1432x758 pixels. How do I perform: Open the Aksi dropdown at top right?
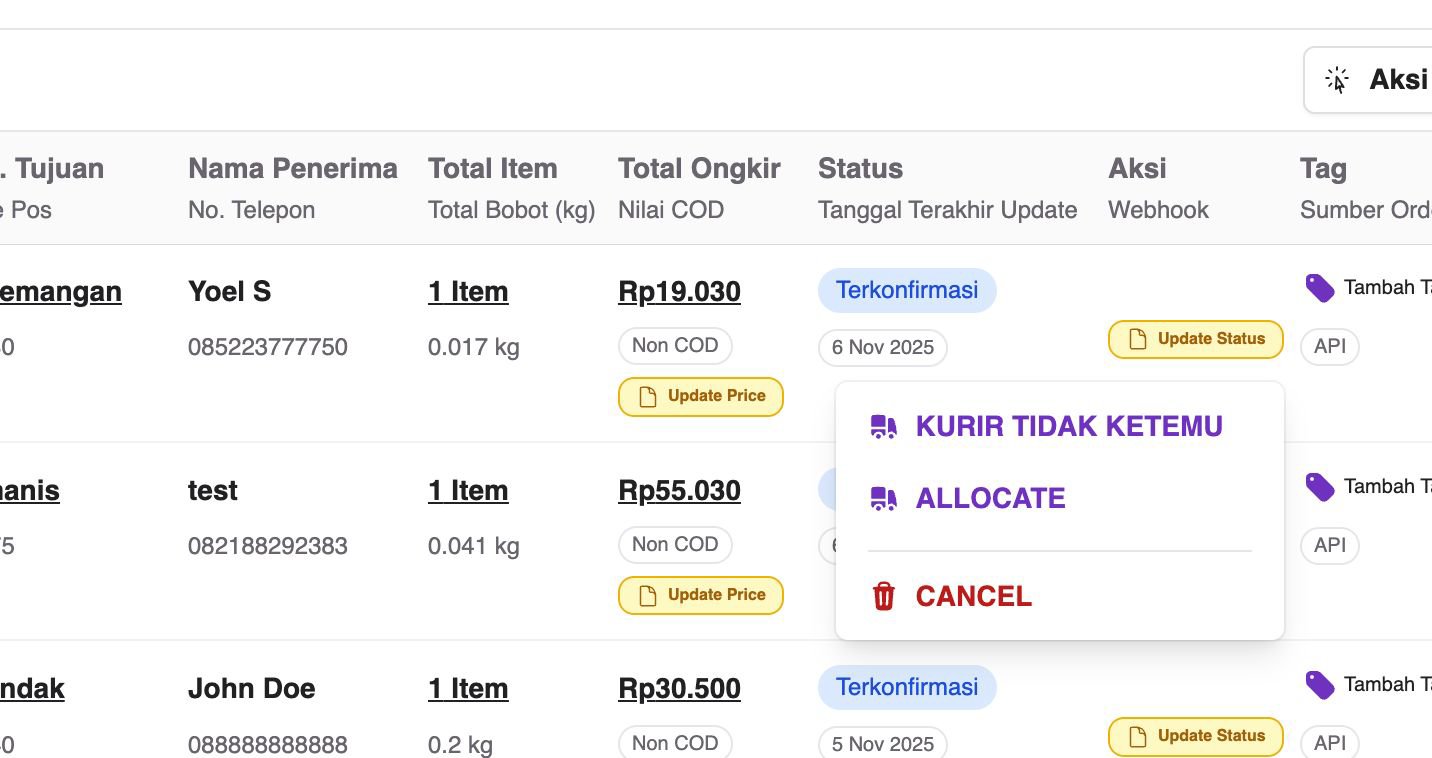(1380, 80)
